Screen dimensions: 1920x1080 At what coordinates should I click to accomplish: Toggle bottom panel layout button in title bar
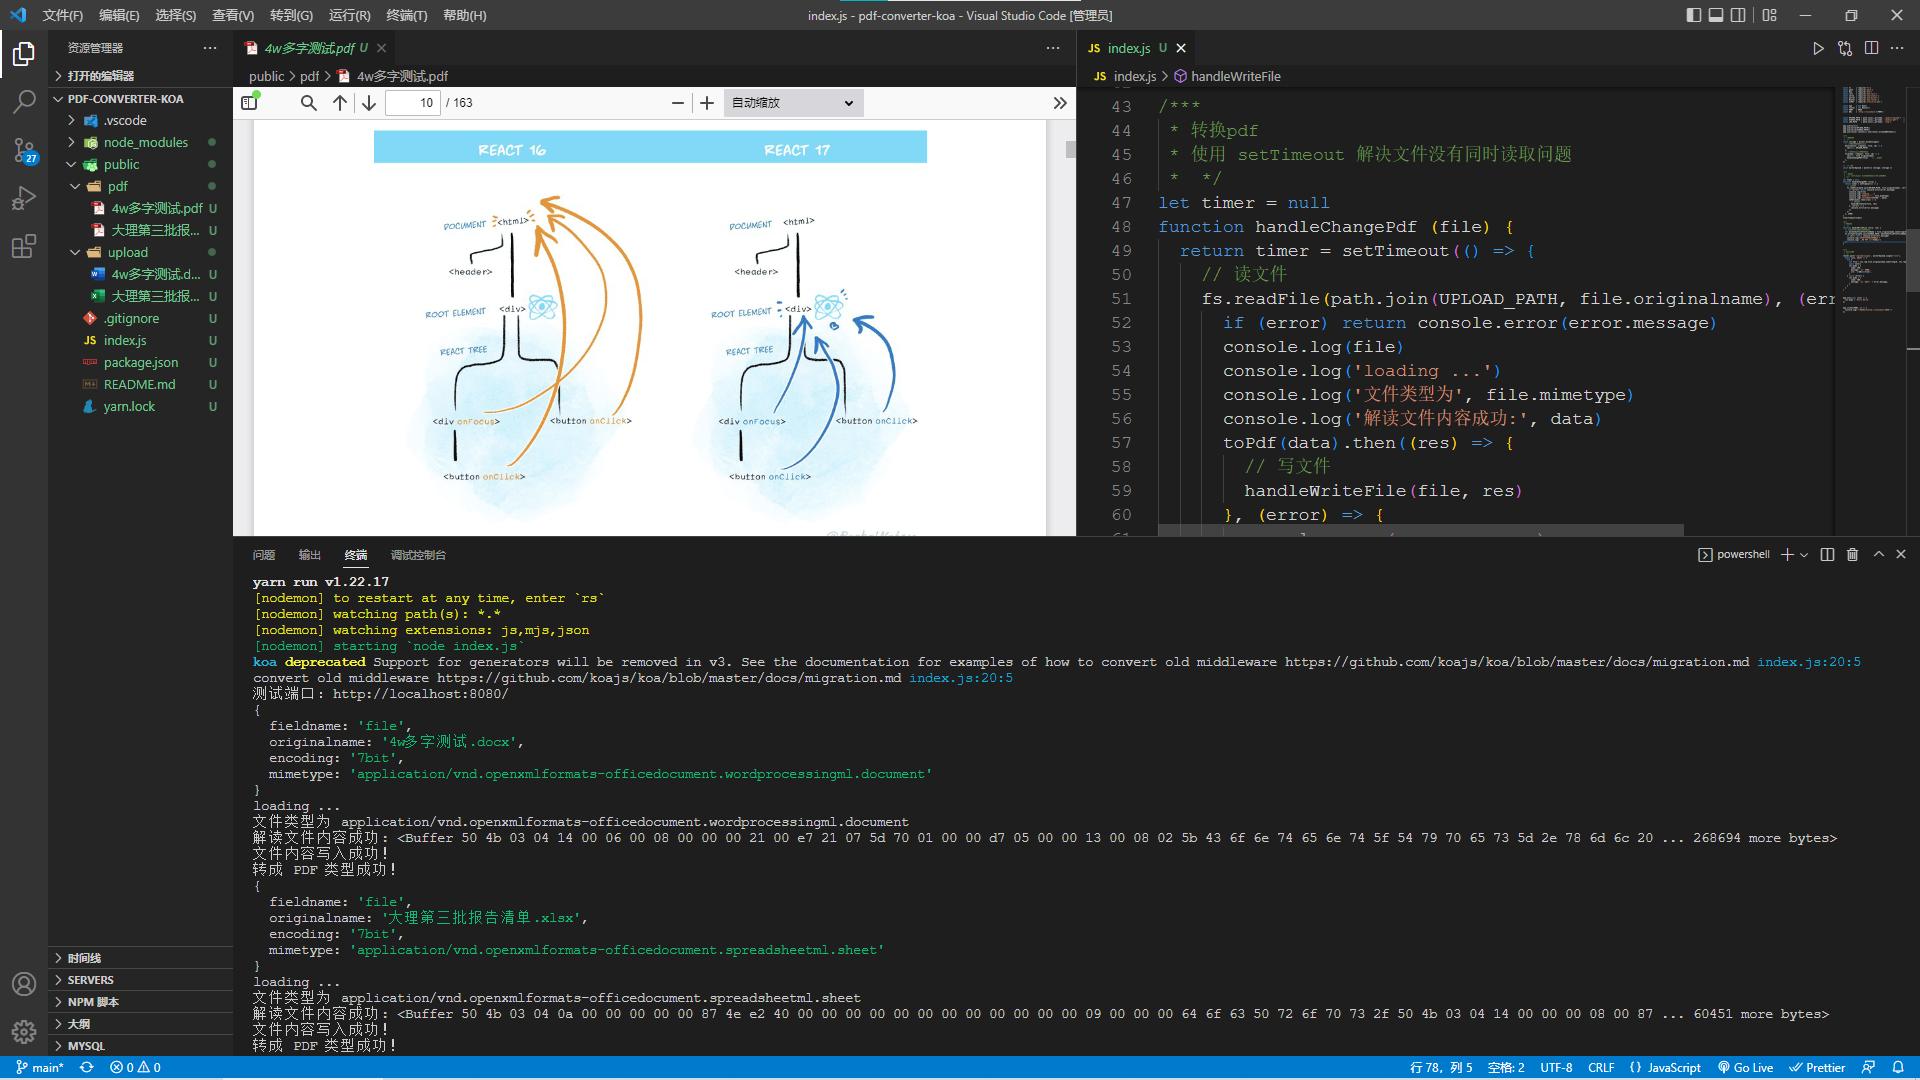click(1716, 15)
